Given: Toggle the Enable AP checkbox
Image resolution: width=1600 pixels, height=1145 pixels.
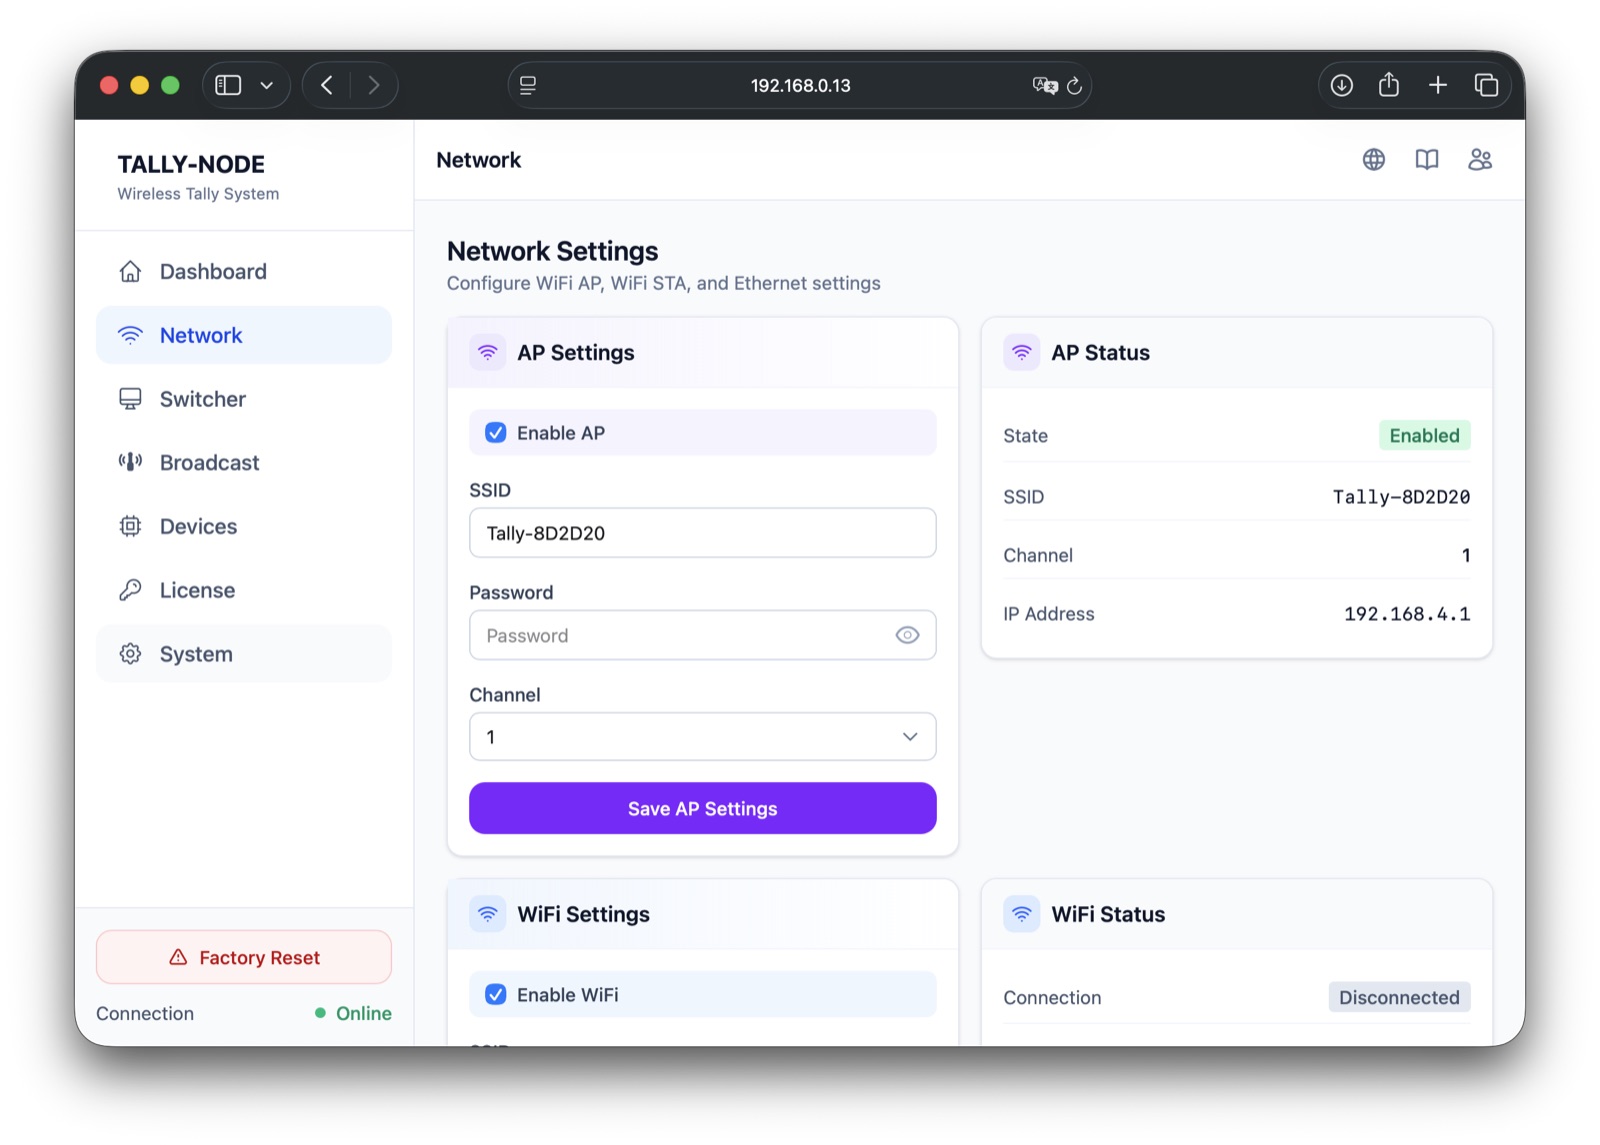Looking at the screenshot, I should [496, 433].
